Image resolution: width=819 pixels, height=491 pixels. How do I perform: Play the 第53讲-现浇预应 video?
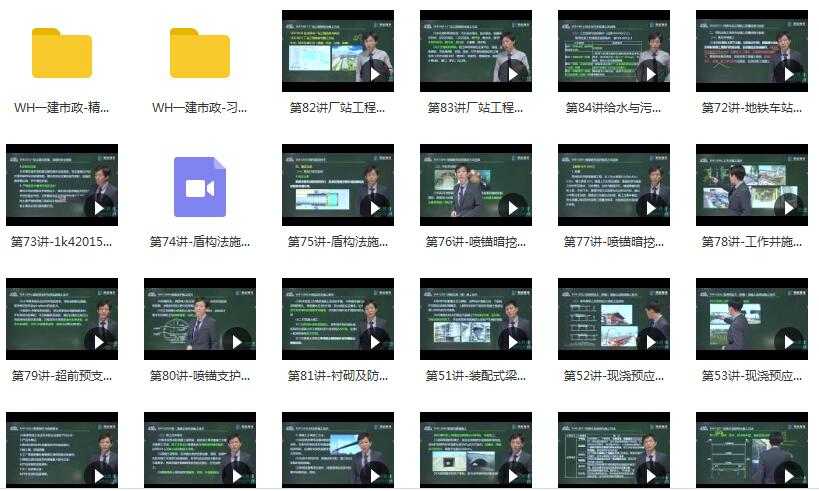pos(788,341)
